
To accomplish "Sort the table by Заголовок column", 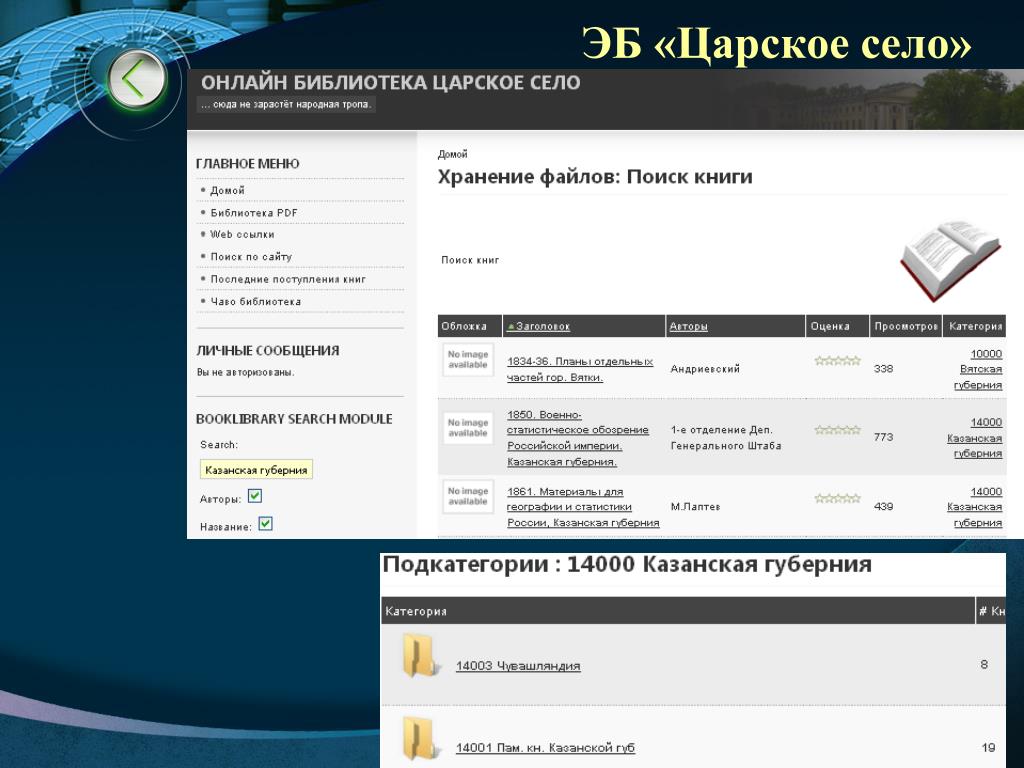I will click(x=539, y=326).
